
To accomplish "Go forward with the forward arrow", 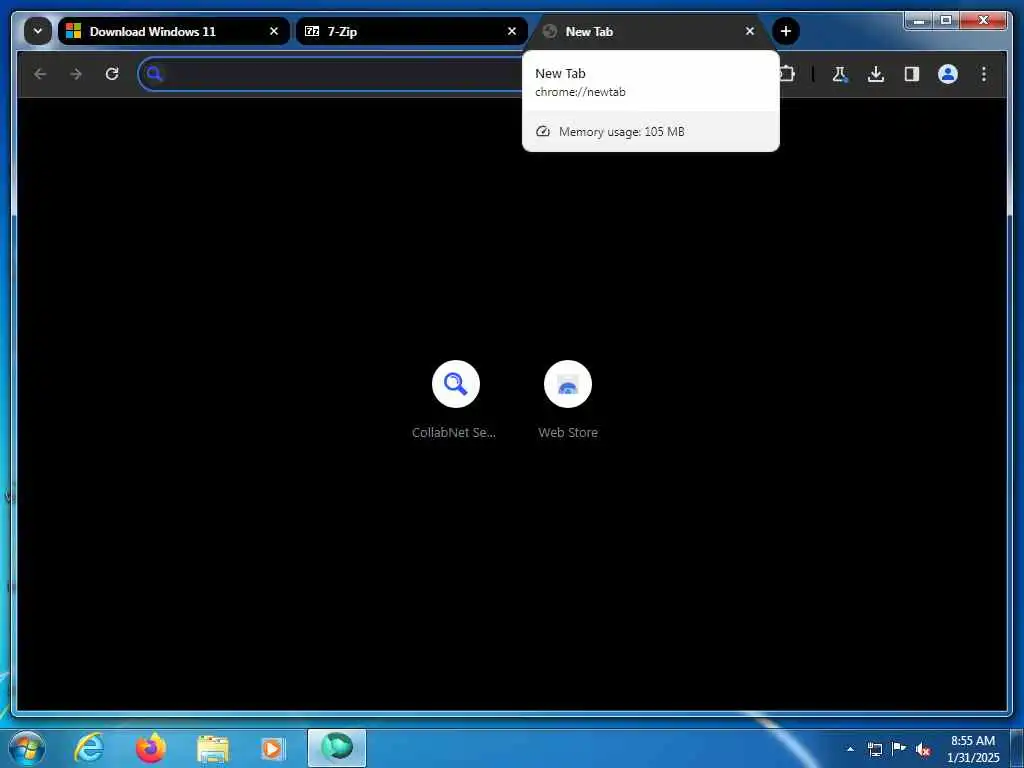I will (x=76, y=74).
